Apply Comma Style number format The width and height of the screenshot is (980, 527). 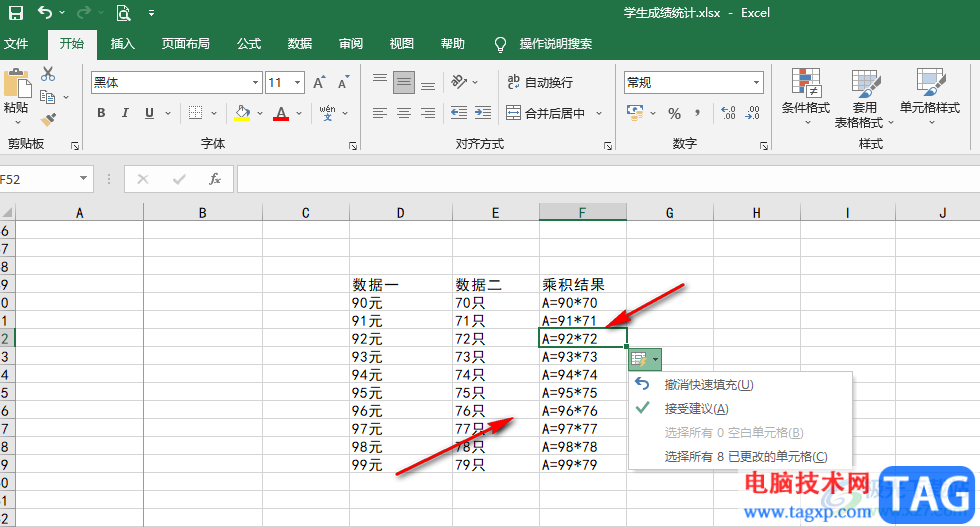point(698,113)
